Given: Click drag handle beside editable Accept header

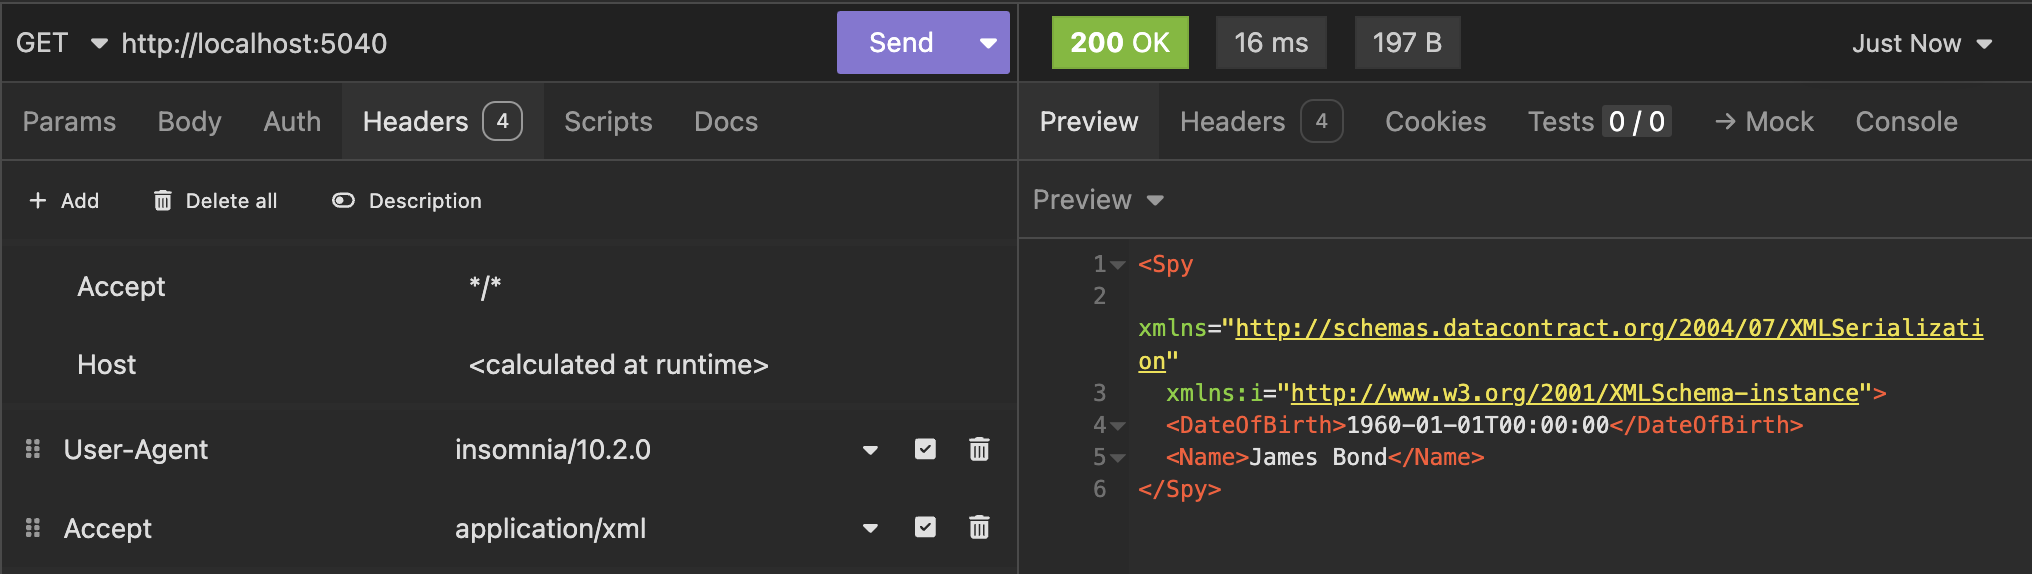Looking at the screenshot, I should 33,528.
